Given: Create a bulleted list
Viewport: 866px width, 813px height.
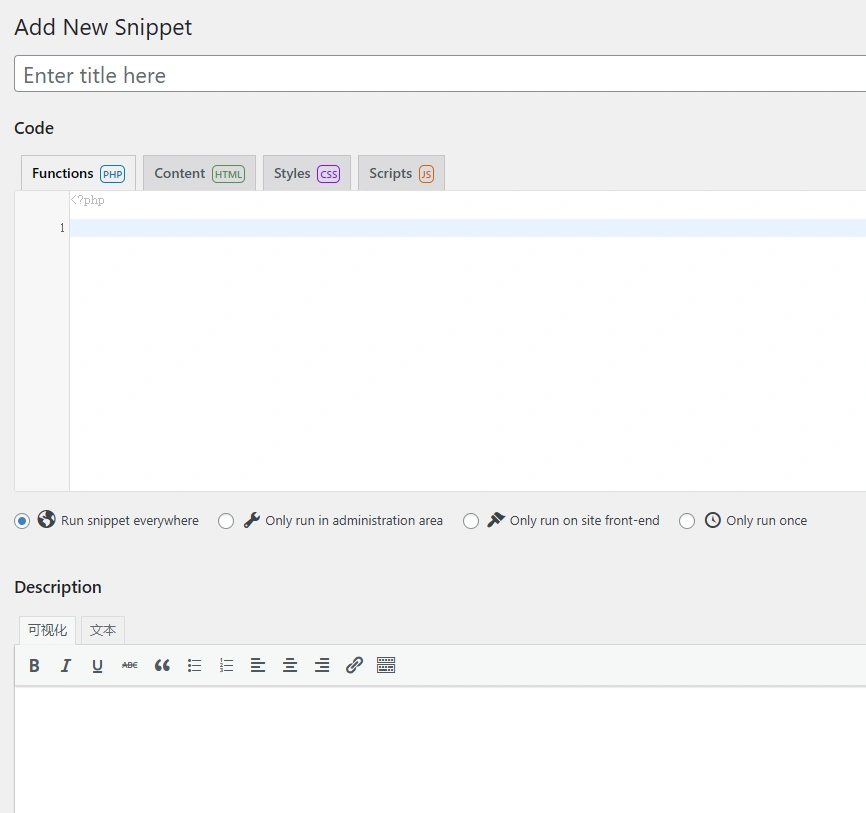Looking at the screenshot, I should pyautogui.click(x=194, y=665).
